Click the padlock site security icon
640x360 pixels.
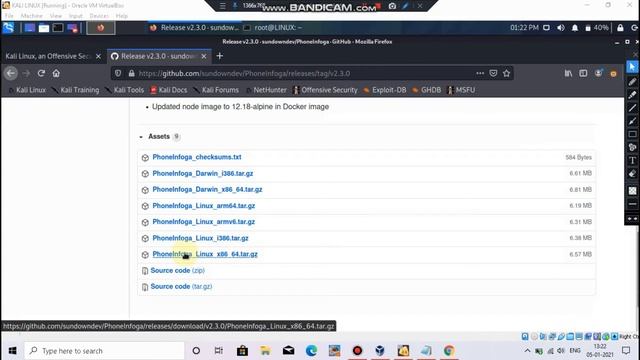coord(131,73)
